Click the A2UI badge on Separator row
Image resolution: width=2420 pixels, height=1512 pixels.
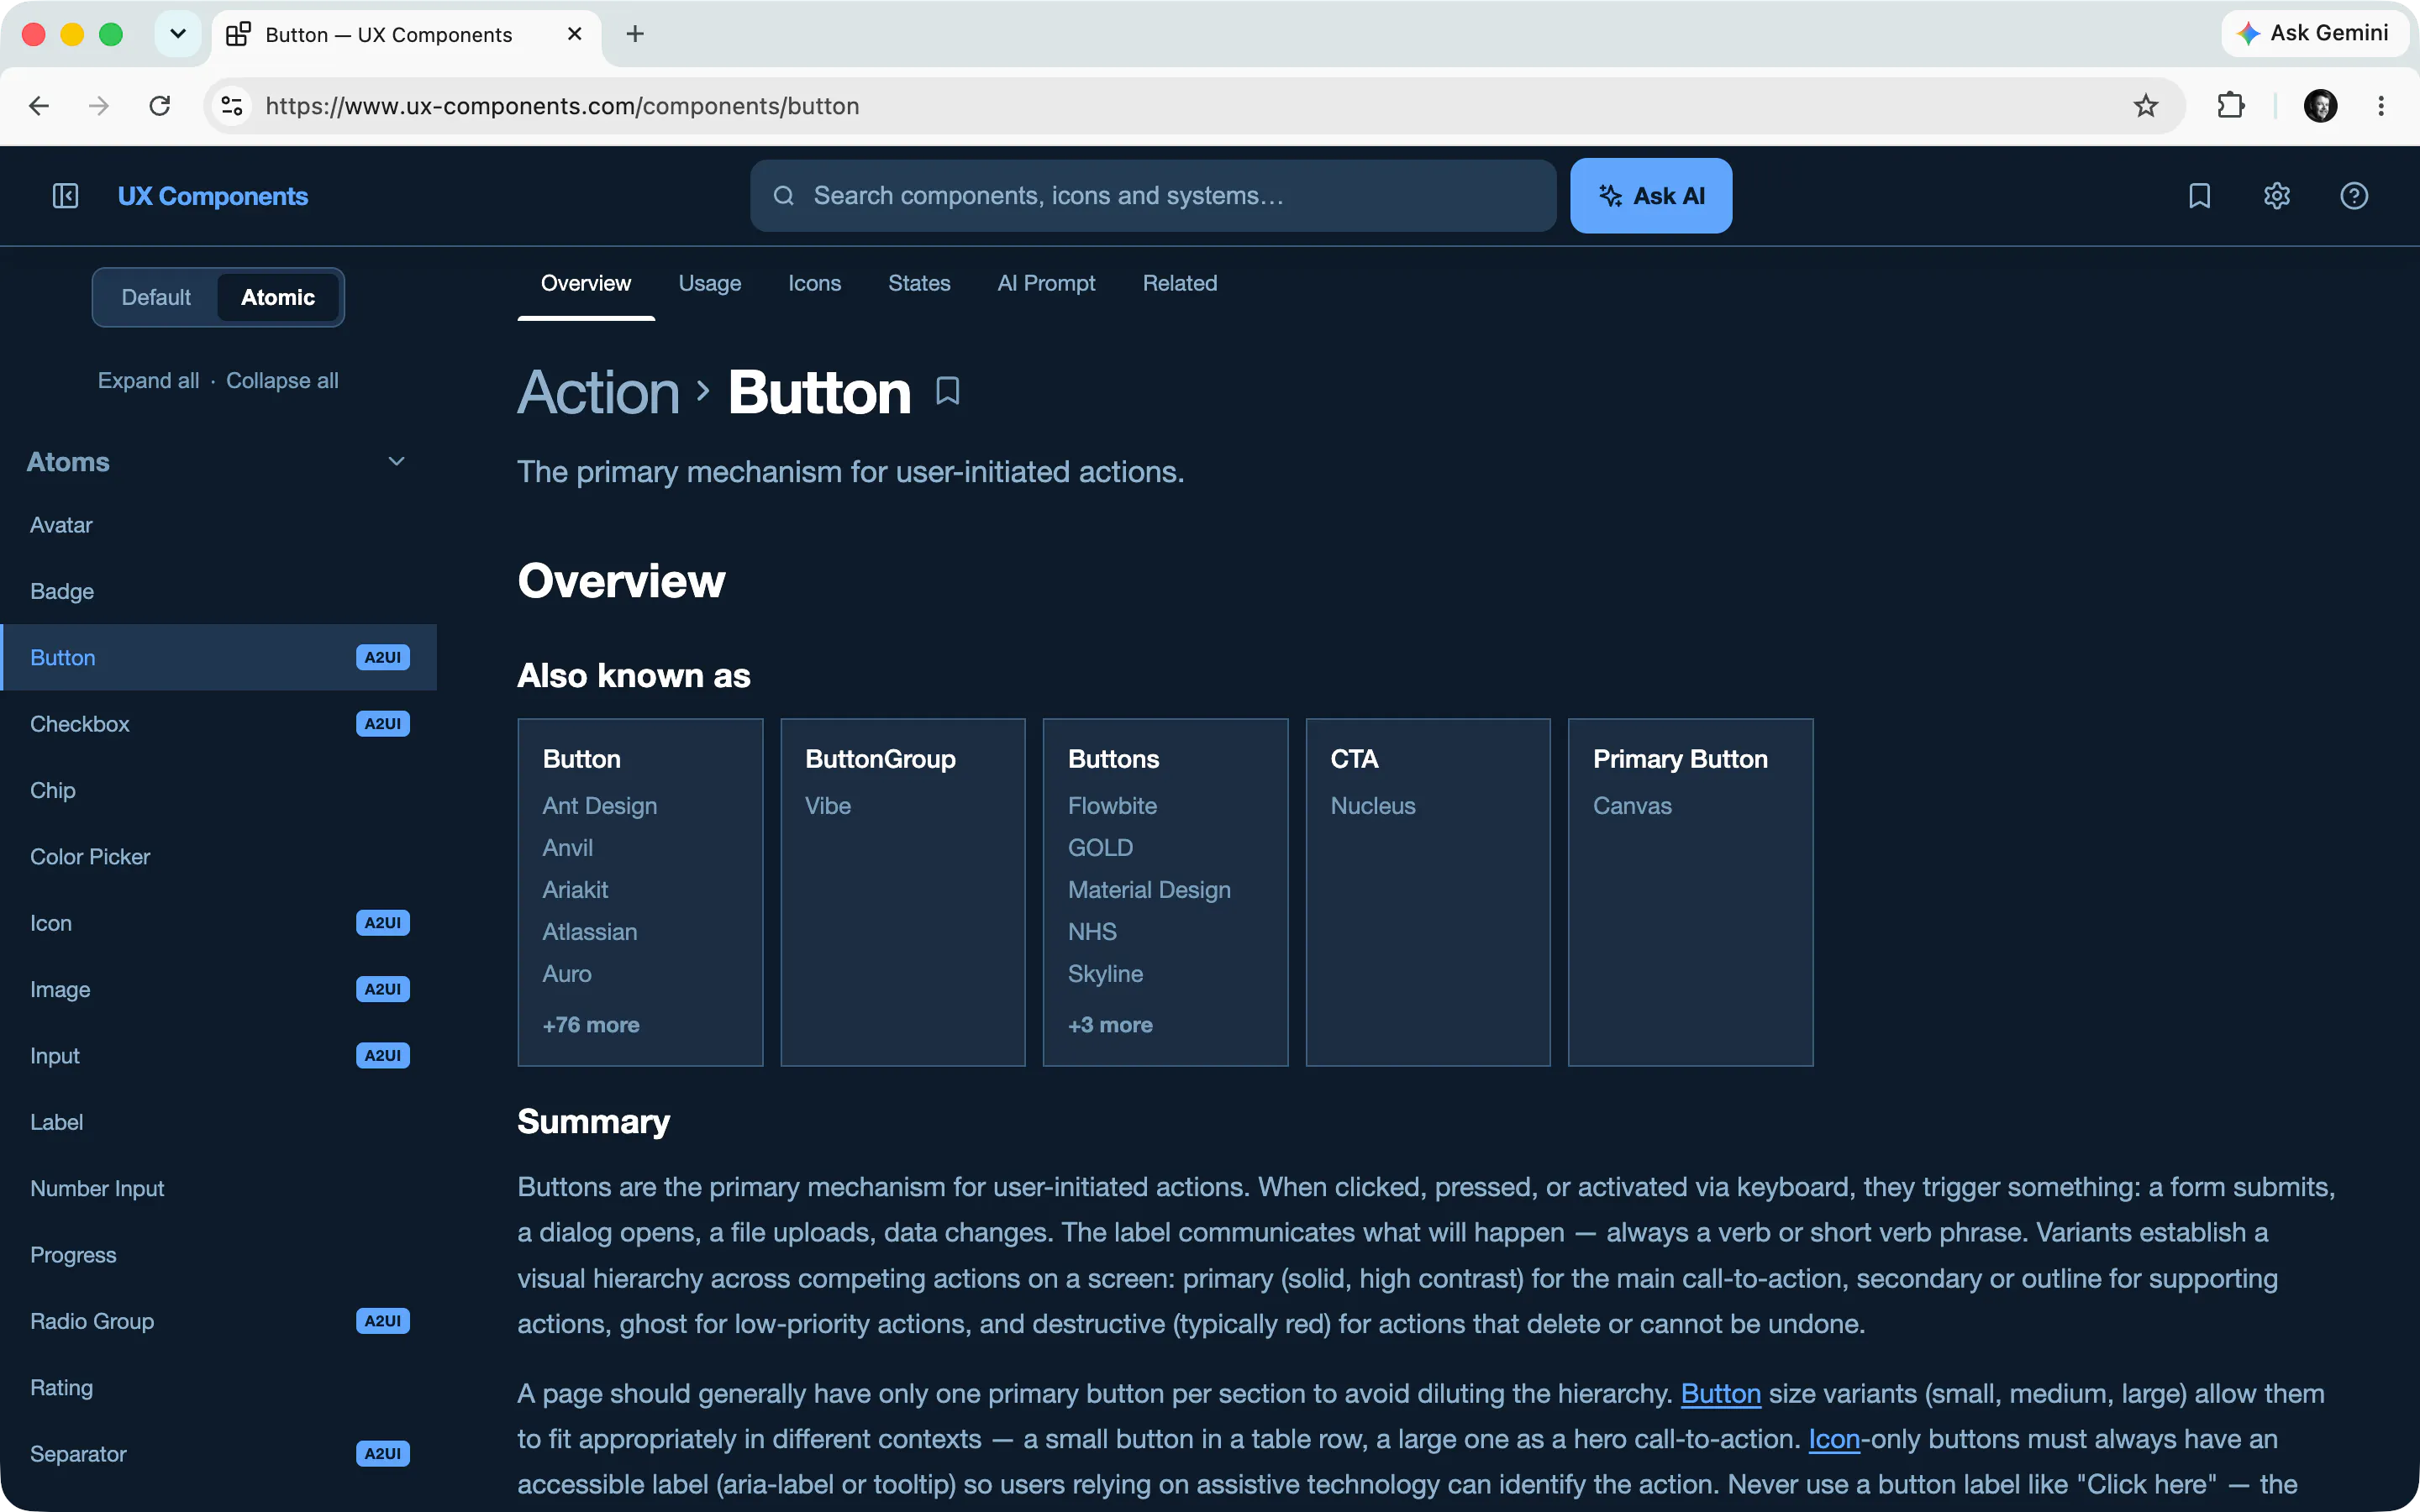coord(383,1454)
